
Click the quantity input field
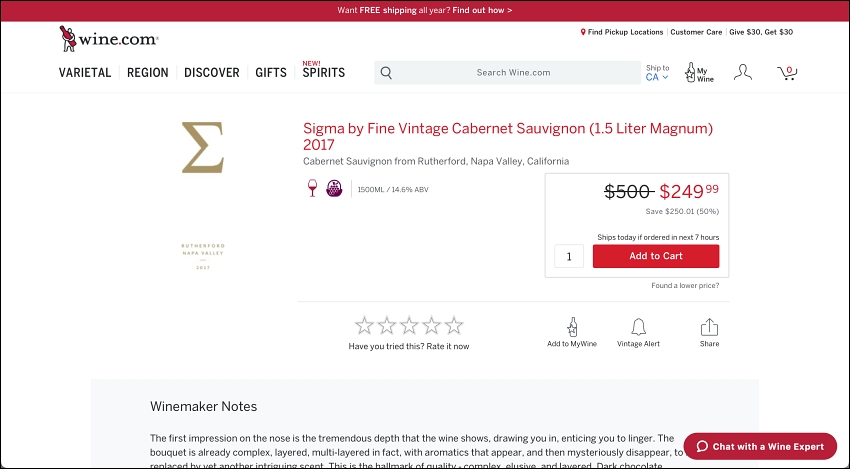tap(569, 256)
